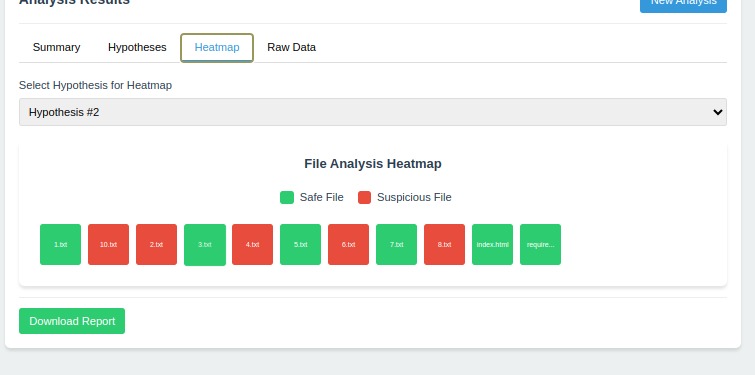
Task: Select the Heatmap tab
Action: point(217,47)
